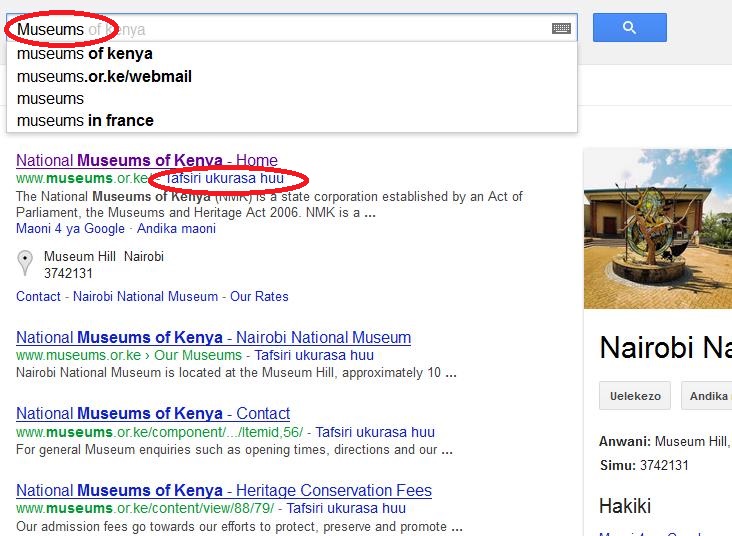Open the "Nairobi National Museum" sitelink
The image size is (732, 536).
click(x=145, y=296)
